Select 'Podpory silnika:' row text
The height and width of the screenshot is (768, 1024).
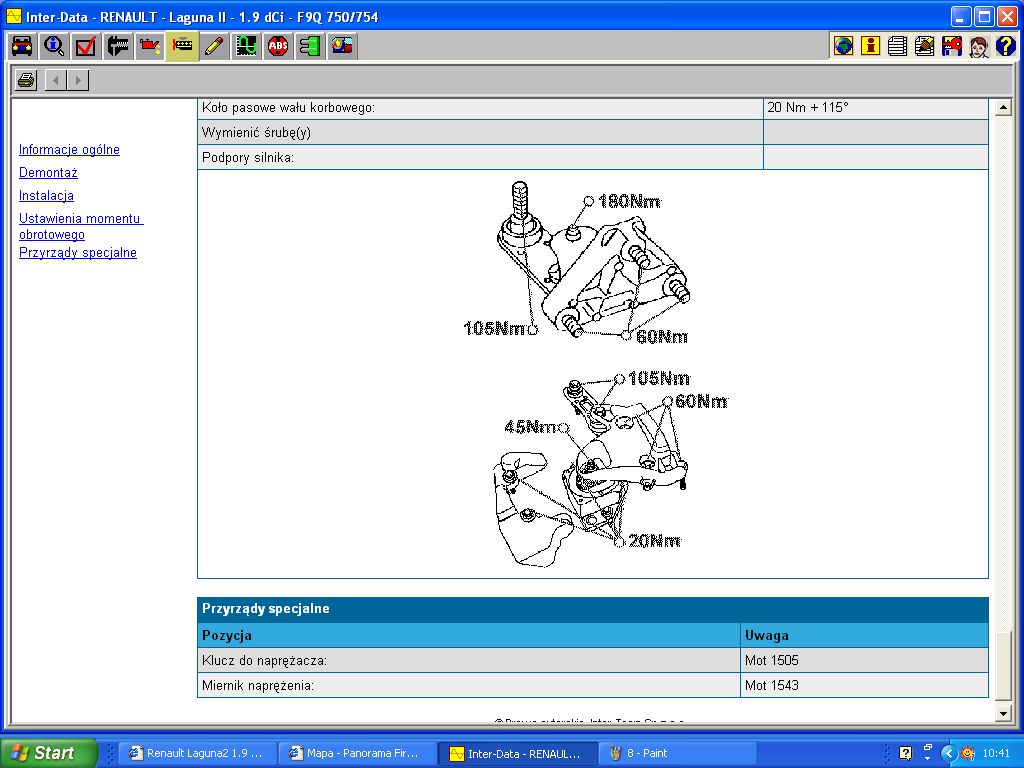248,157
